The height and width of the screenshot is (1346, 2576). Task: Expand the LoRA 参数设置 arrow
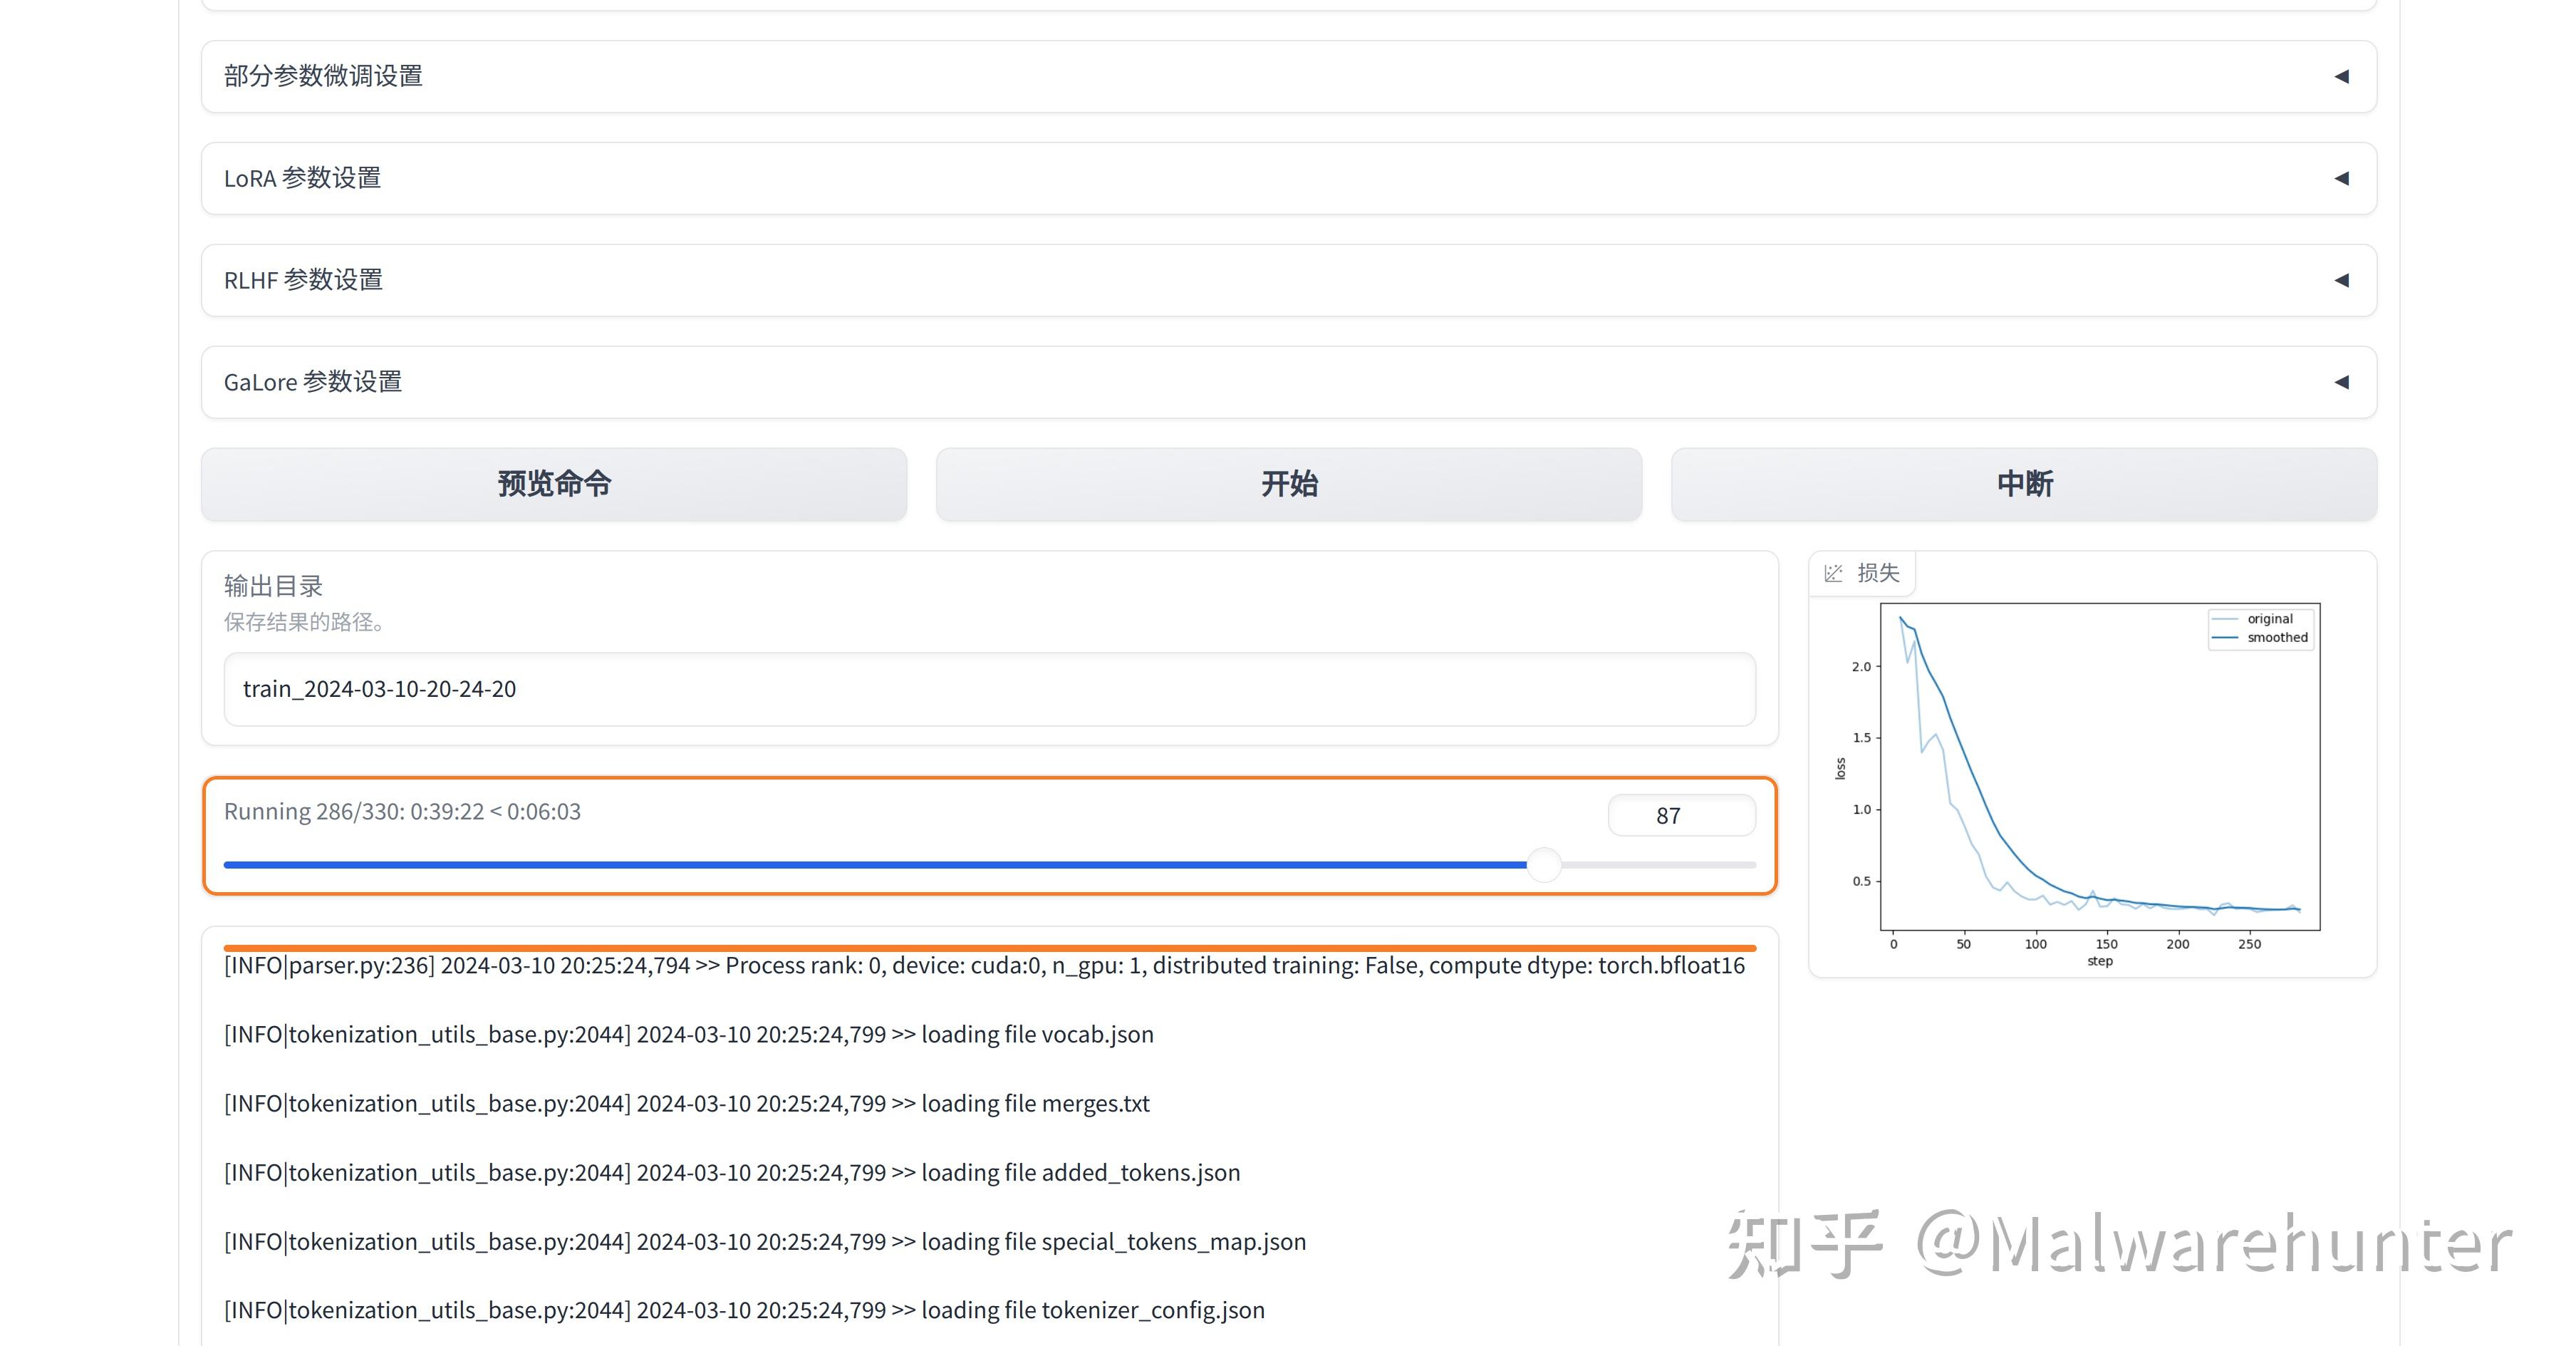click(x=2342, y=178)
